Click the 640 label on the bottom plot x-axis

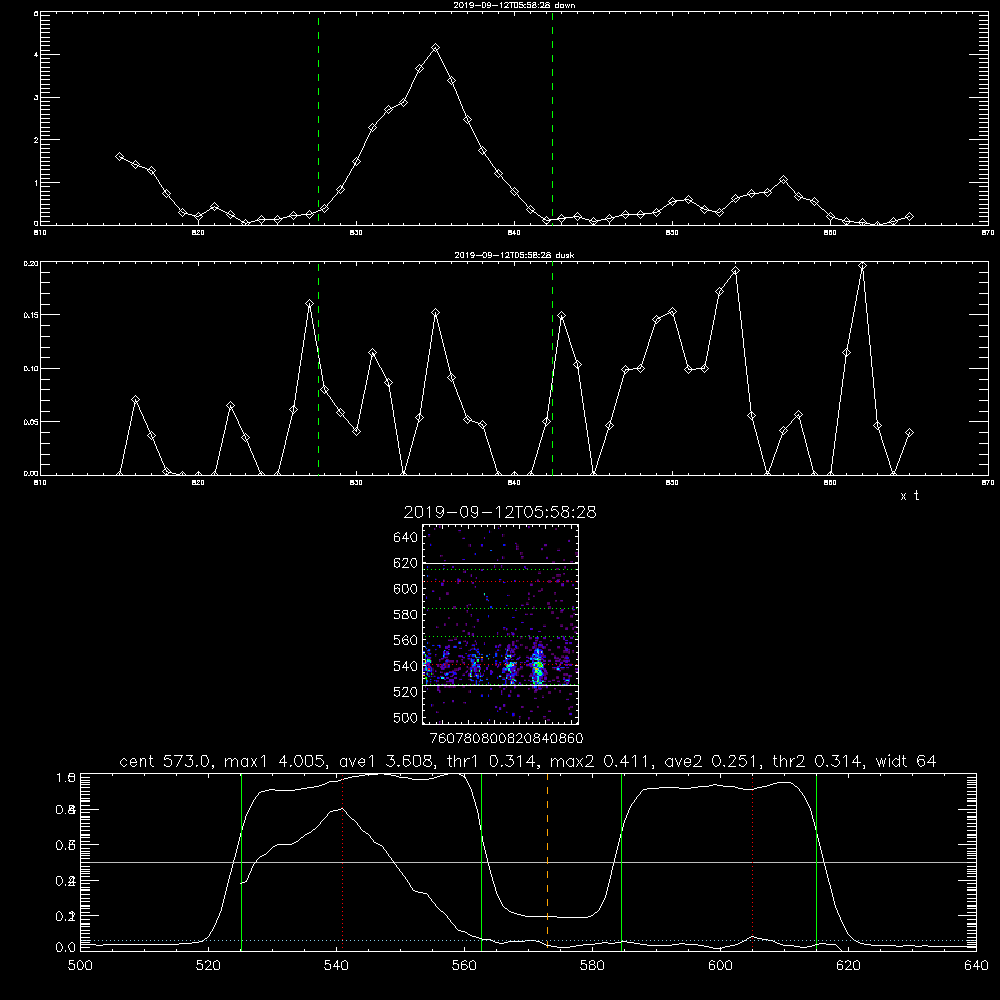tap(976, 966)
